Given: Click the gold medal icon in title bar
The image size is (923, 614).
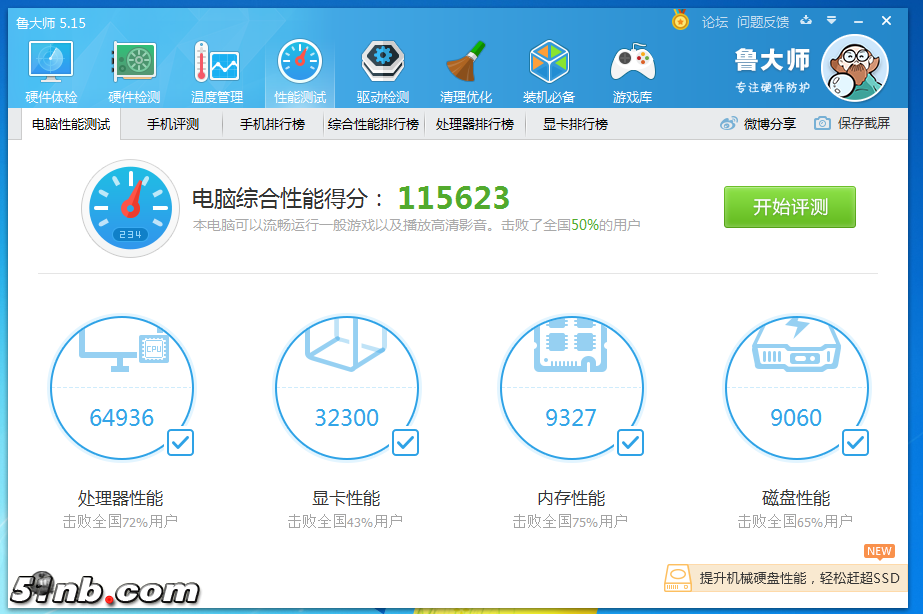Looking at the screenshot, I should pyautogui.click(x=681, y=20).
